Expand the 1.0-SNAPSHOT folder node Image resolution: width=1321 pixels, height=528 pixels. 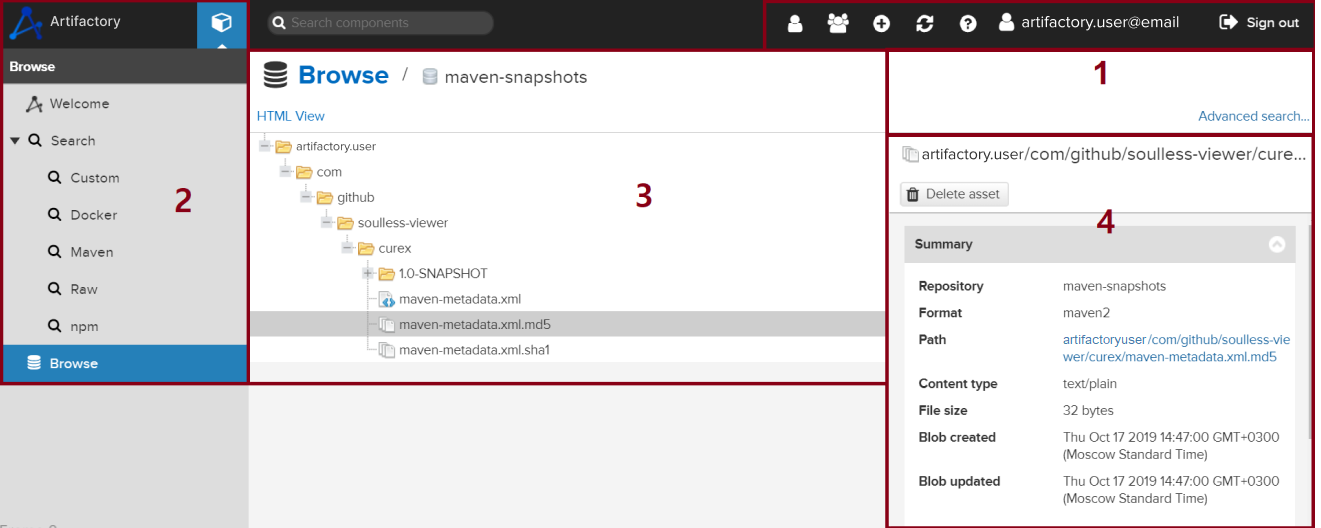click(368, 273)
